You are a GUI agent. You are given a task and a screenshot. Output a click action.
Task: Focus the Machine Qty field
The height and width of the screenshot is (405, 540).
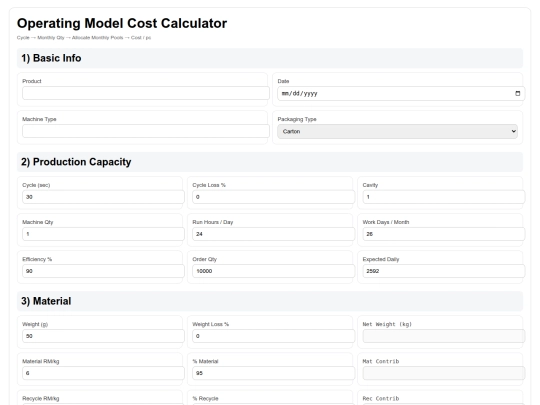click(x=103, y=234)
